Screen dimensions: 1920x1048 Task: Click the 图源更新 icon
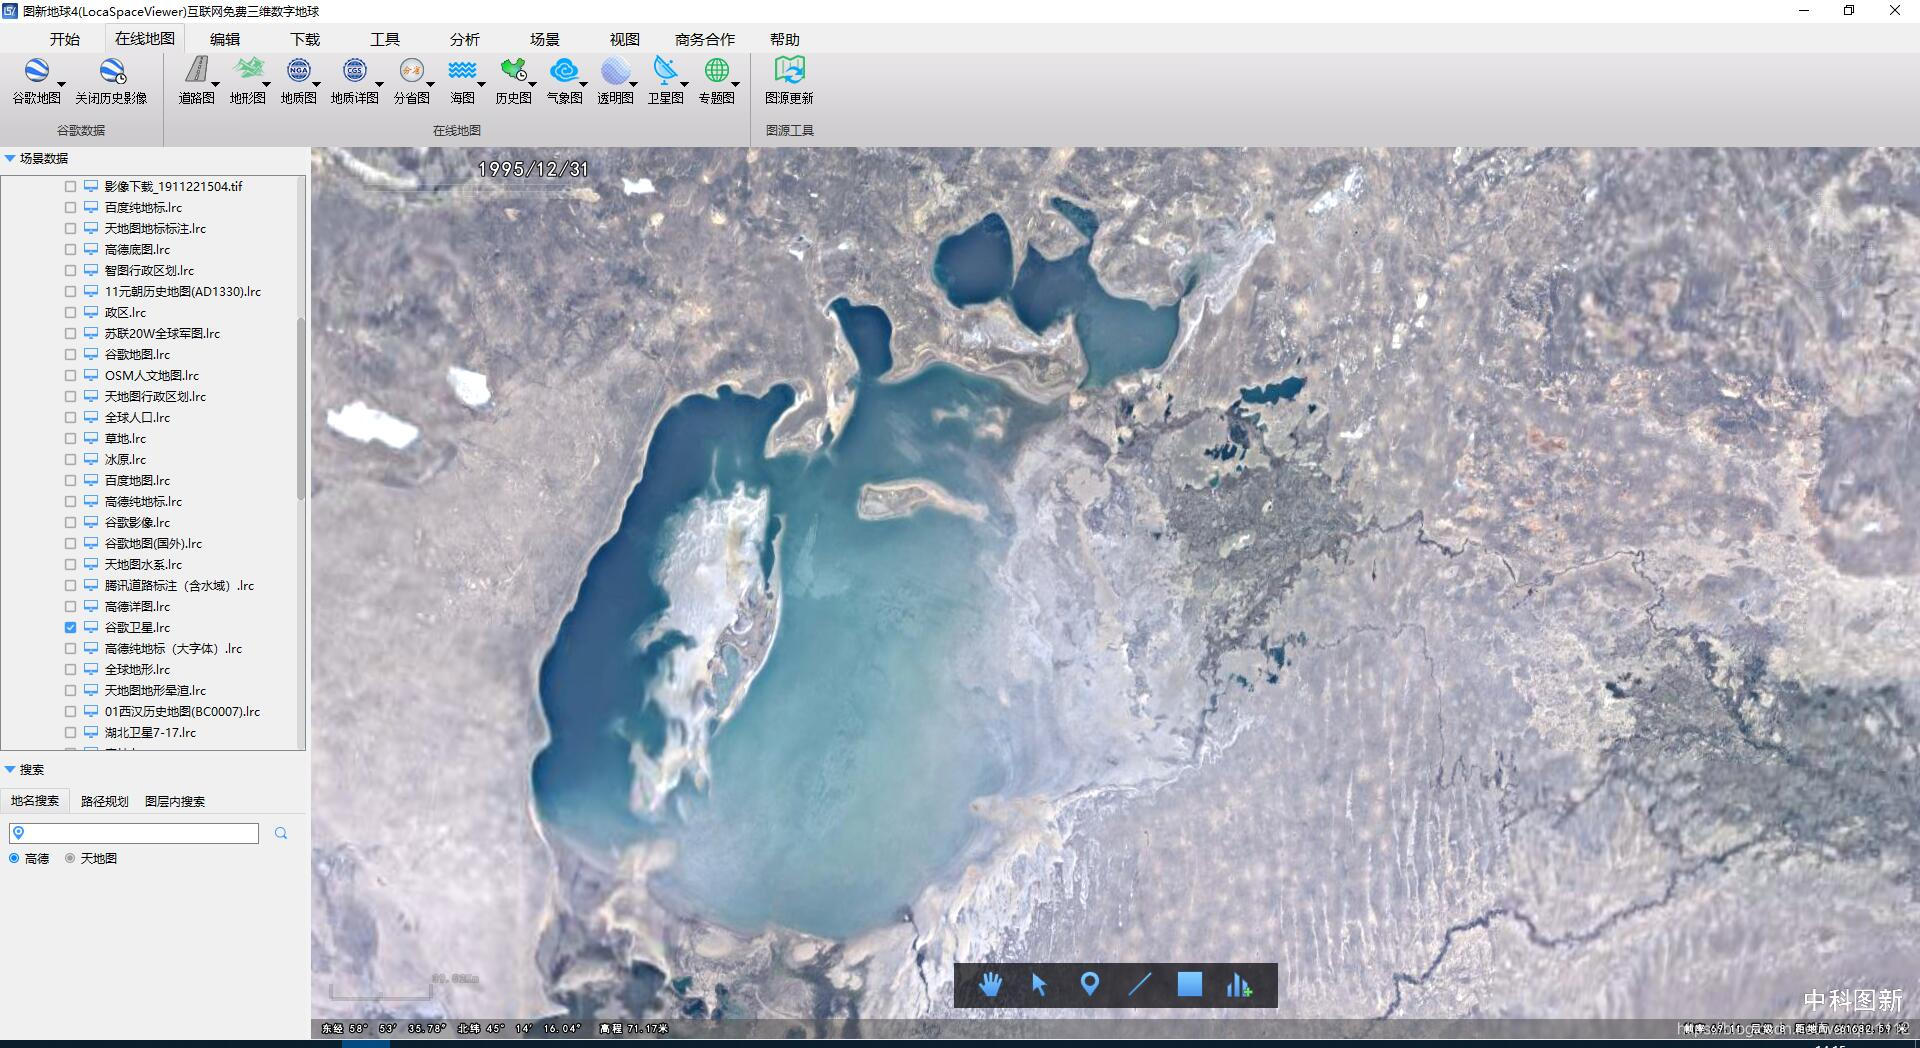coord(789,70)
